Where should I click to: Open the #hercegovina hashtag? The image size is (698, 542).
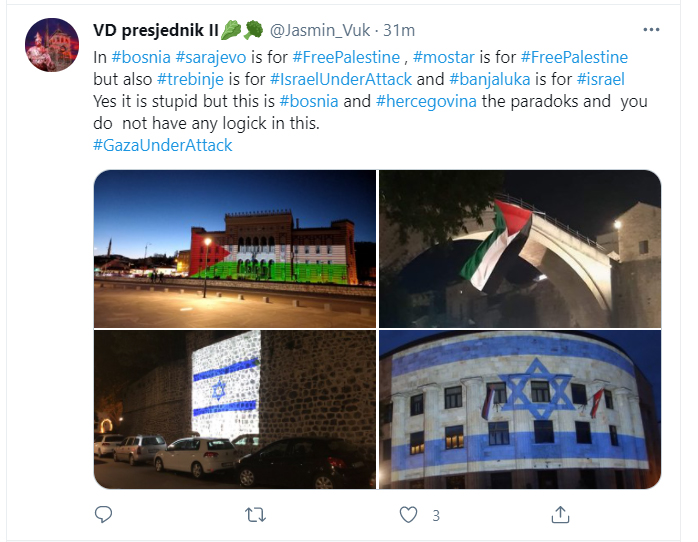(x=426, y=101)
